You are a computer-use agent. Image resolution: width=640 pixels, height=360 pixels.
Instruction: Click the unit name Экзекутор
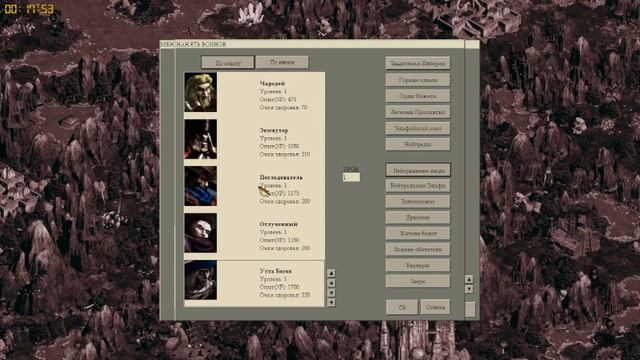coord(273,131)
